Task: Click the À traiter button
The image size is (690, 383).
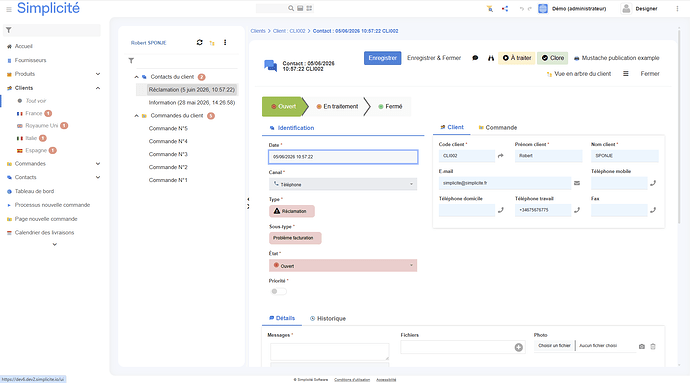Action: coord(517,58)
